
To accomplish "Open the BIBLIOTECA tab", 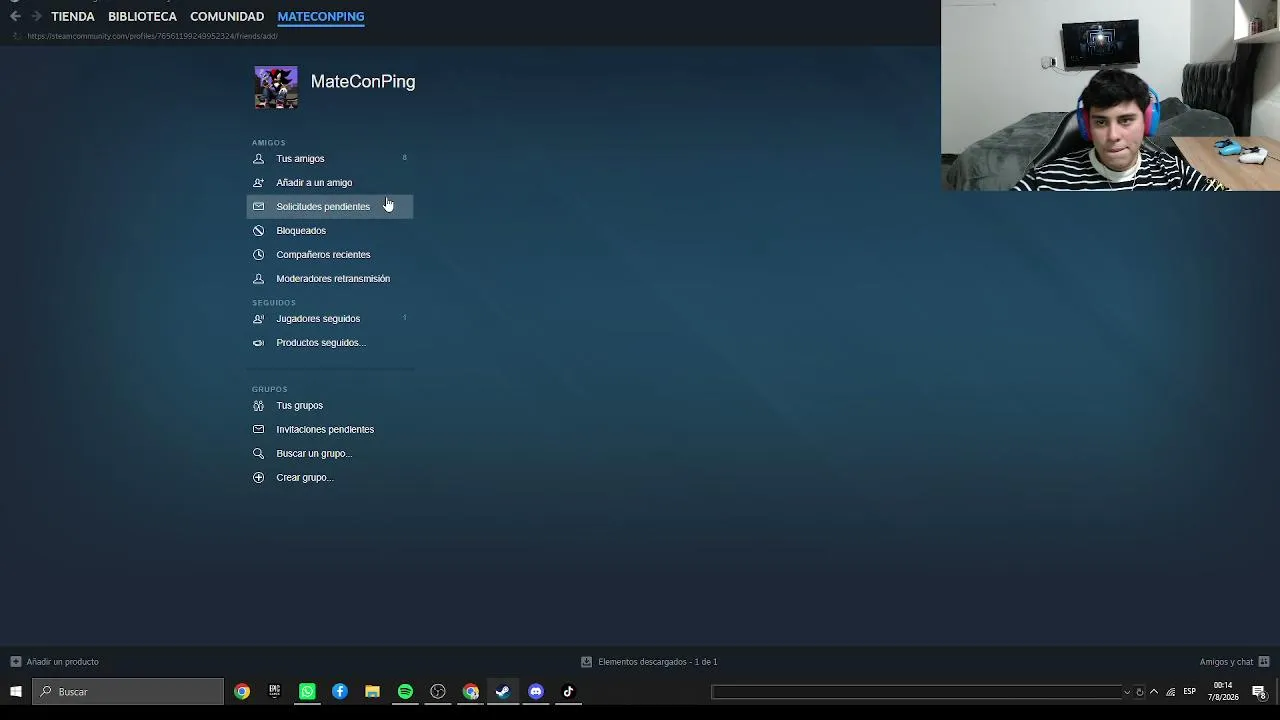I will (142, 16).
